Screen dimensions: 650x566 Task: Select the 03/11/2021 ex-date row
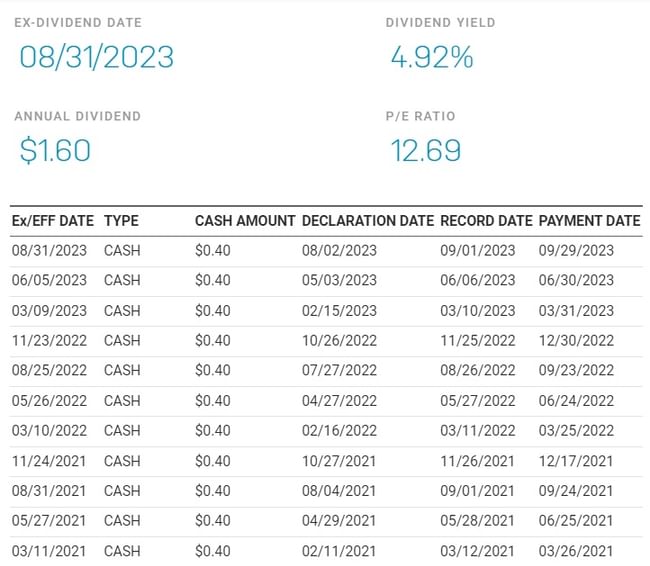48,551
